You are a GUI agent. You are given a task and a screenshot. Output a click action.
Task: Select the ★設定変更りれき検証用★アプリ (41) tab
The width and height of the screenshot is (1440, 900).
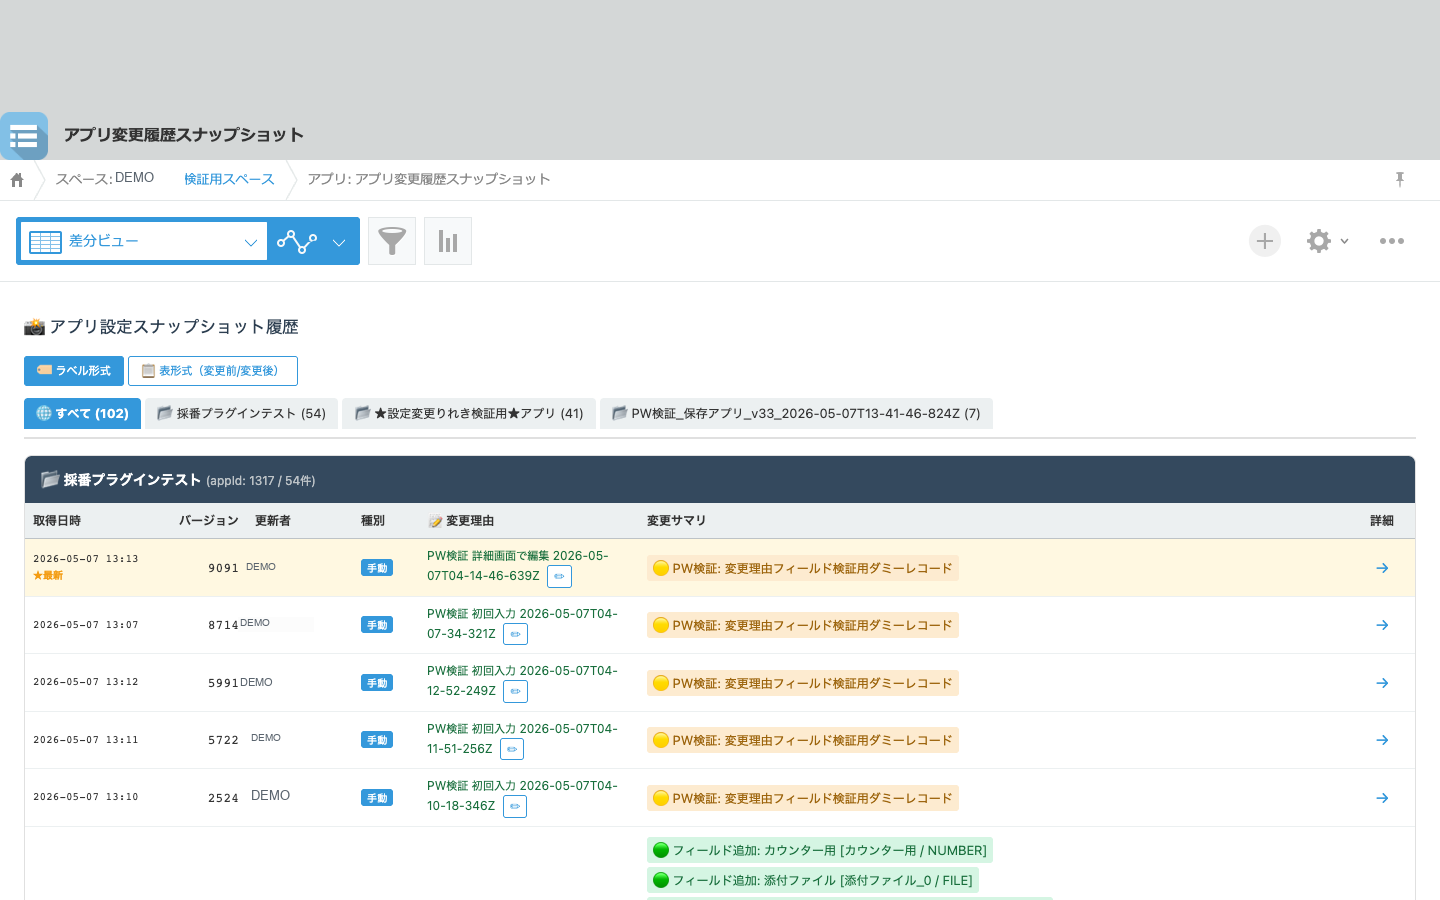click(469, 413)
